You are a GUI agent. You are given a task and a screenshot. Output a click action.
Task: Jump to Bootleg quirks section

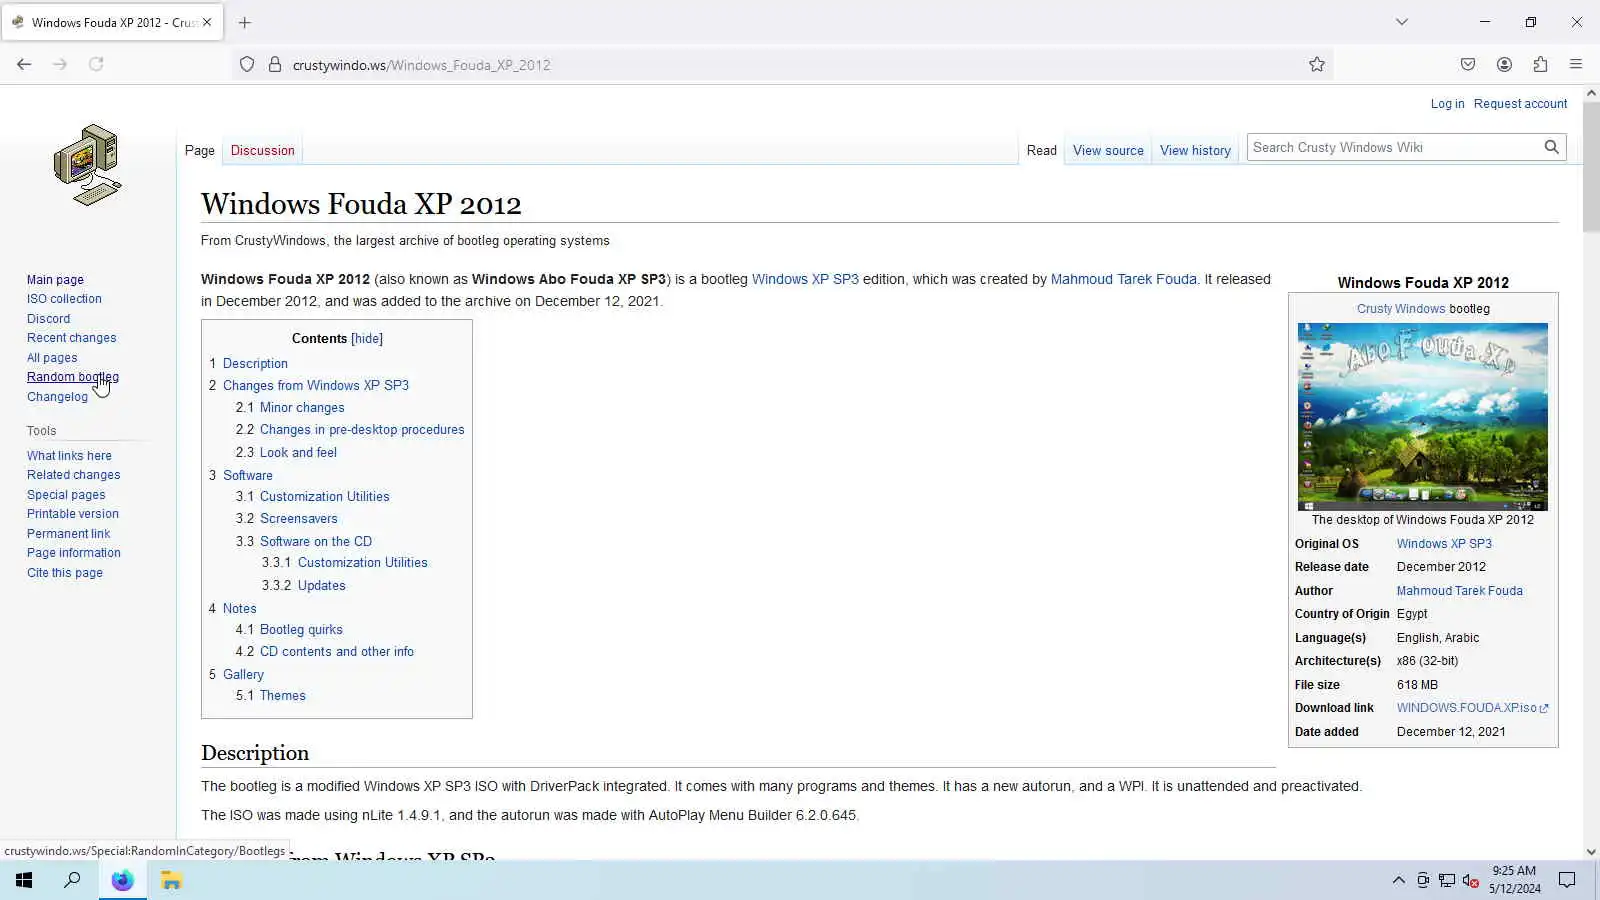pos(301,630)
